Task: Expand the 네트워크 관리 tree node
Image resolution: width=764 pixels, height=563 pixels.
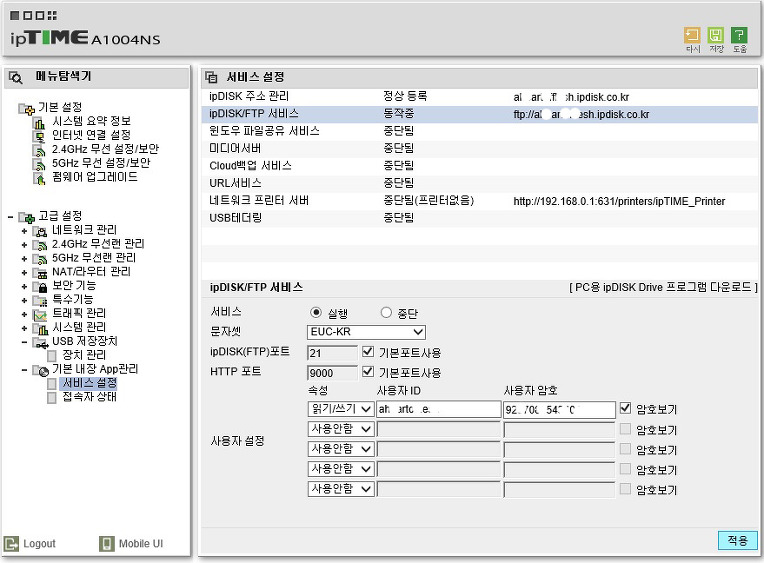Action: [x=24, y=231]
